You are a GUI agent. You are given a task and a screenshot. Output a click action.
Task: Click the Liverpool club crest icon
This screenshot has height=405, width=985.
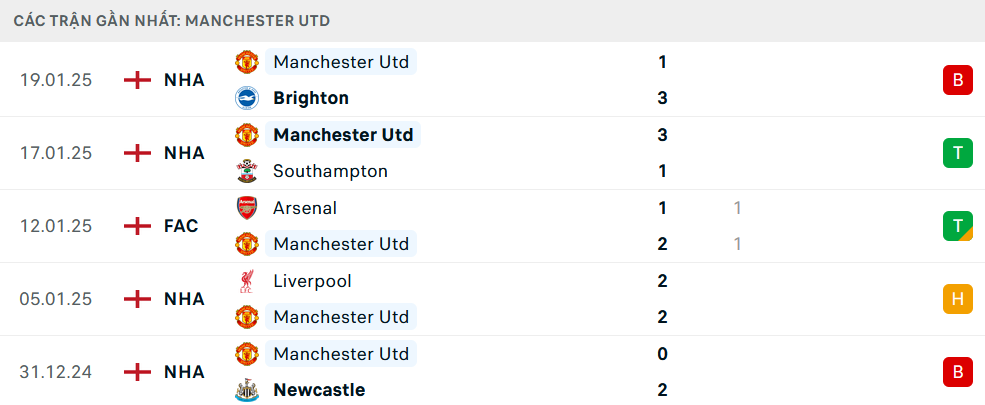pos(246,281)
